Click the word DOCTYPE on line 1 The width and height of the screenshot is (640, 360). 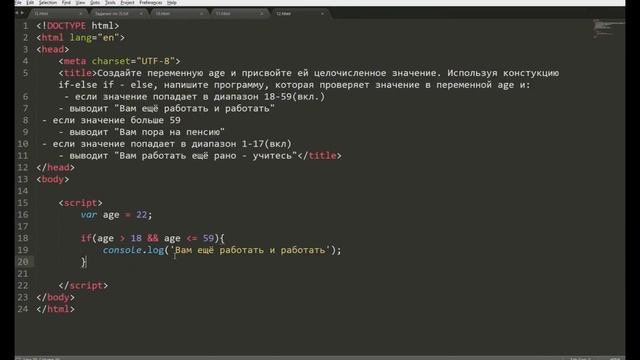click(66, 26)
